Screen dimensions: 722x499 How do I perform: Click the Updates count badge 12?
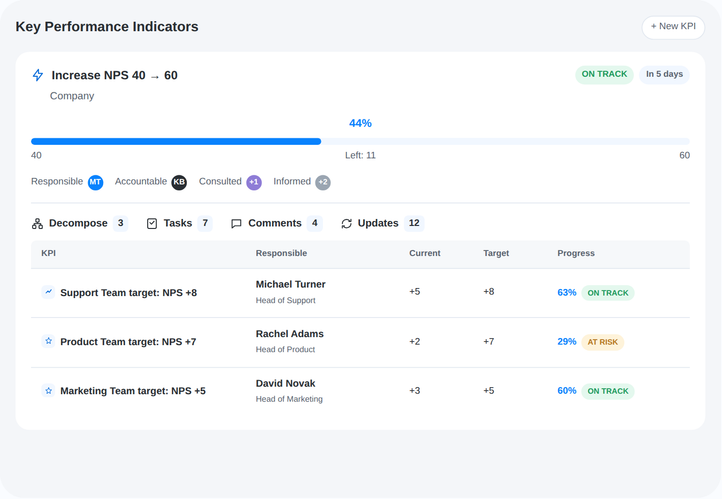[x=414, y=223]
